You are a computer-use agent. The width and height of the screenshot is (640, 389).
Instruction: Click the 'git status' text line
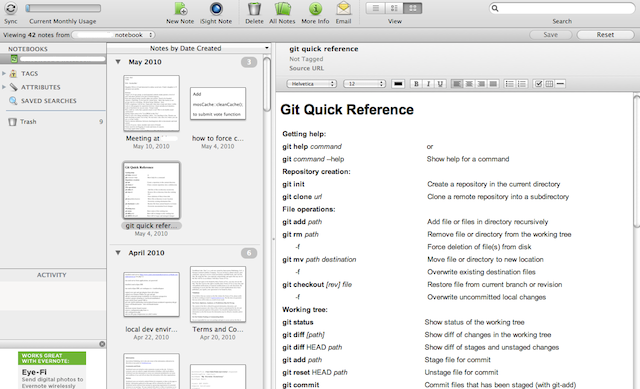coord(298,322)
